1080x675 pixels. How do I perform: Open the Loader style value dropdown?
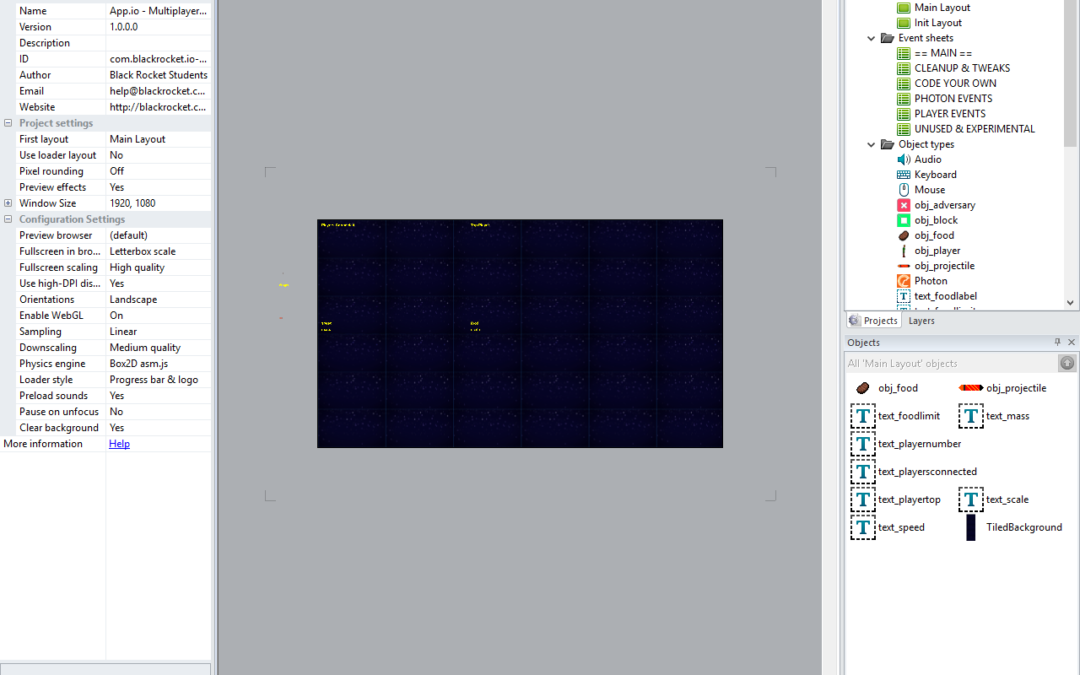pos(159,380)
